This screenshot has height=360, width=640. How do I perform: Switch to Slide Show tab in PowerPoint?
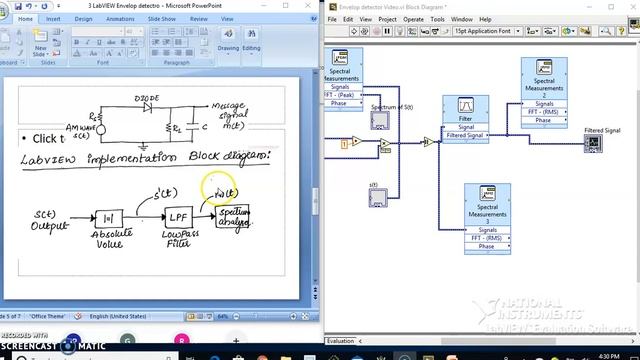(162, 19)
